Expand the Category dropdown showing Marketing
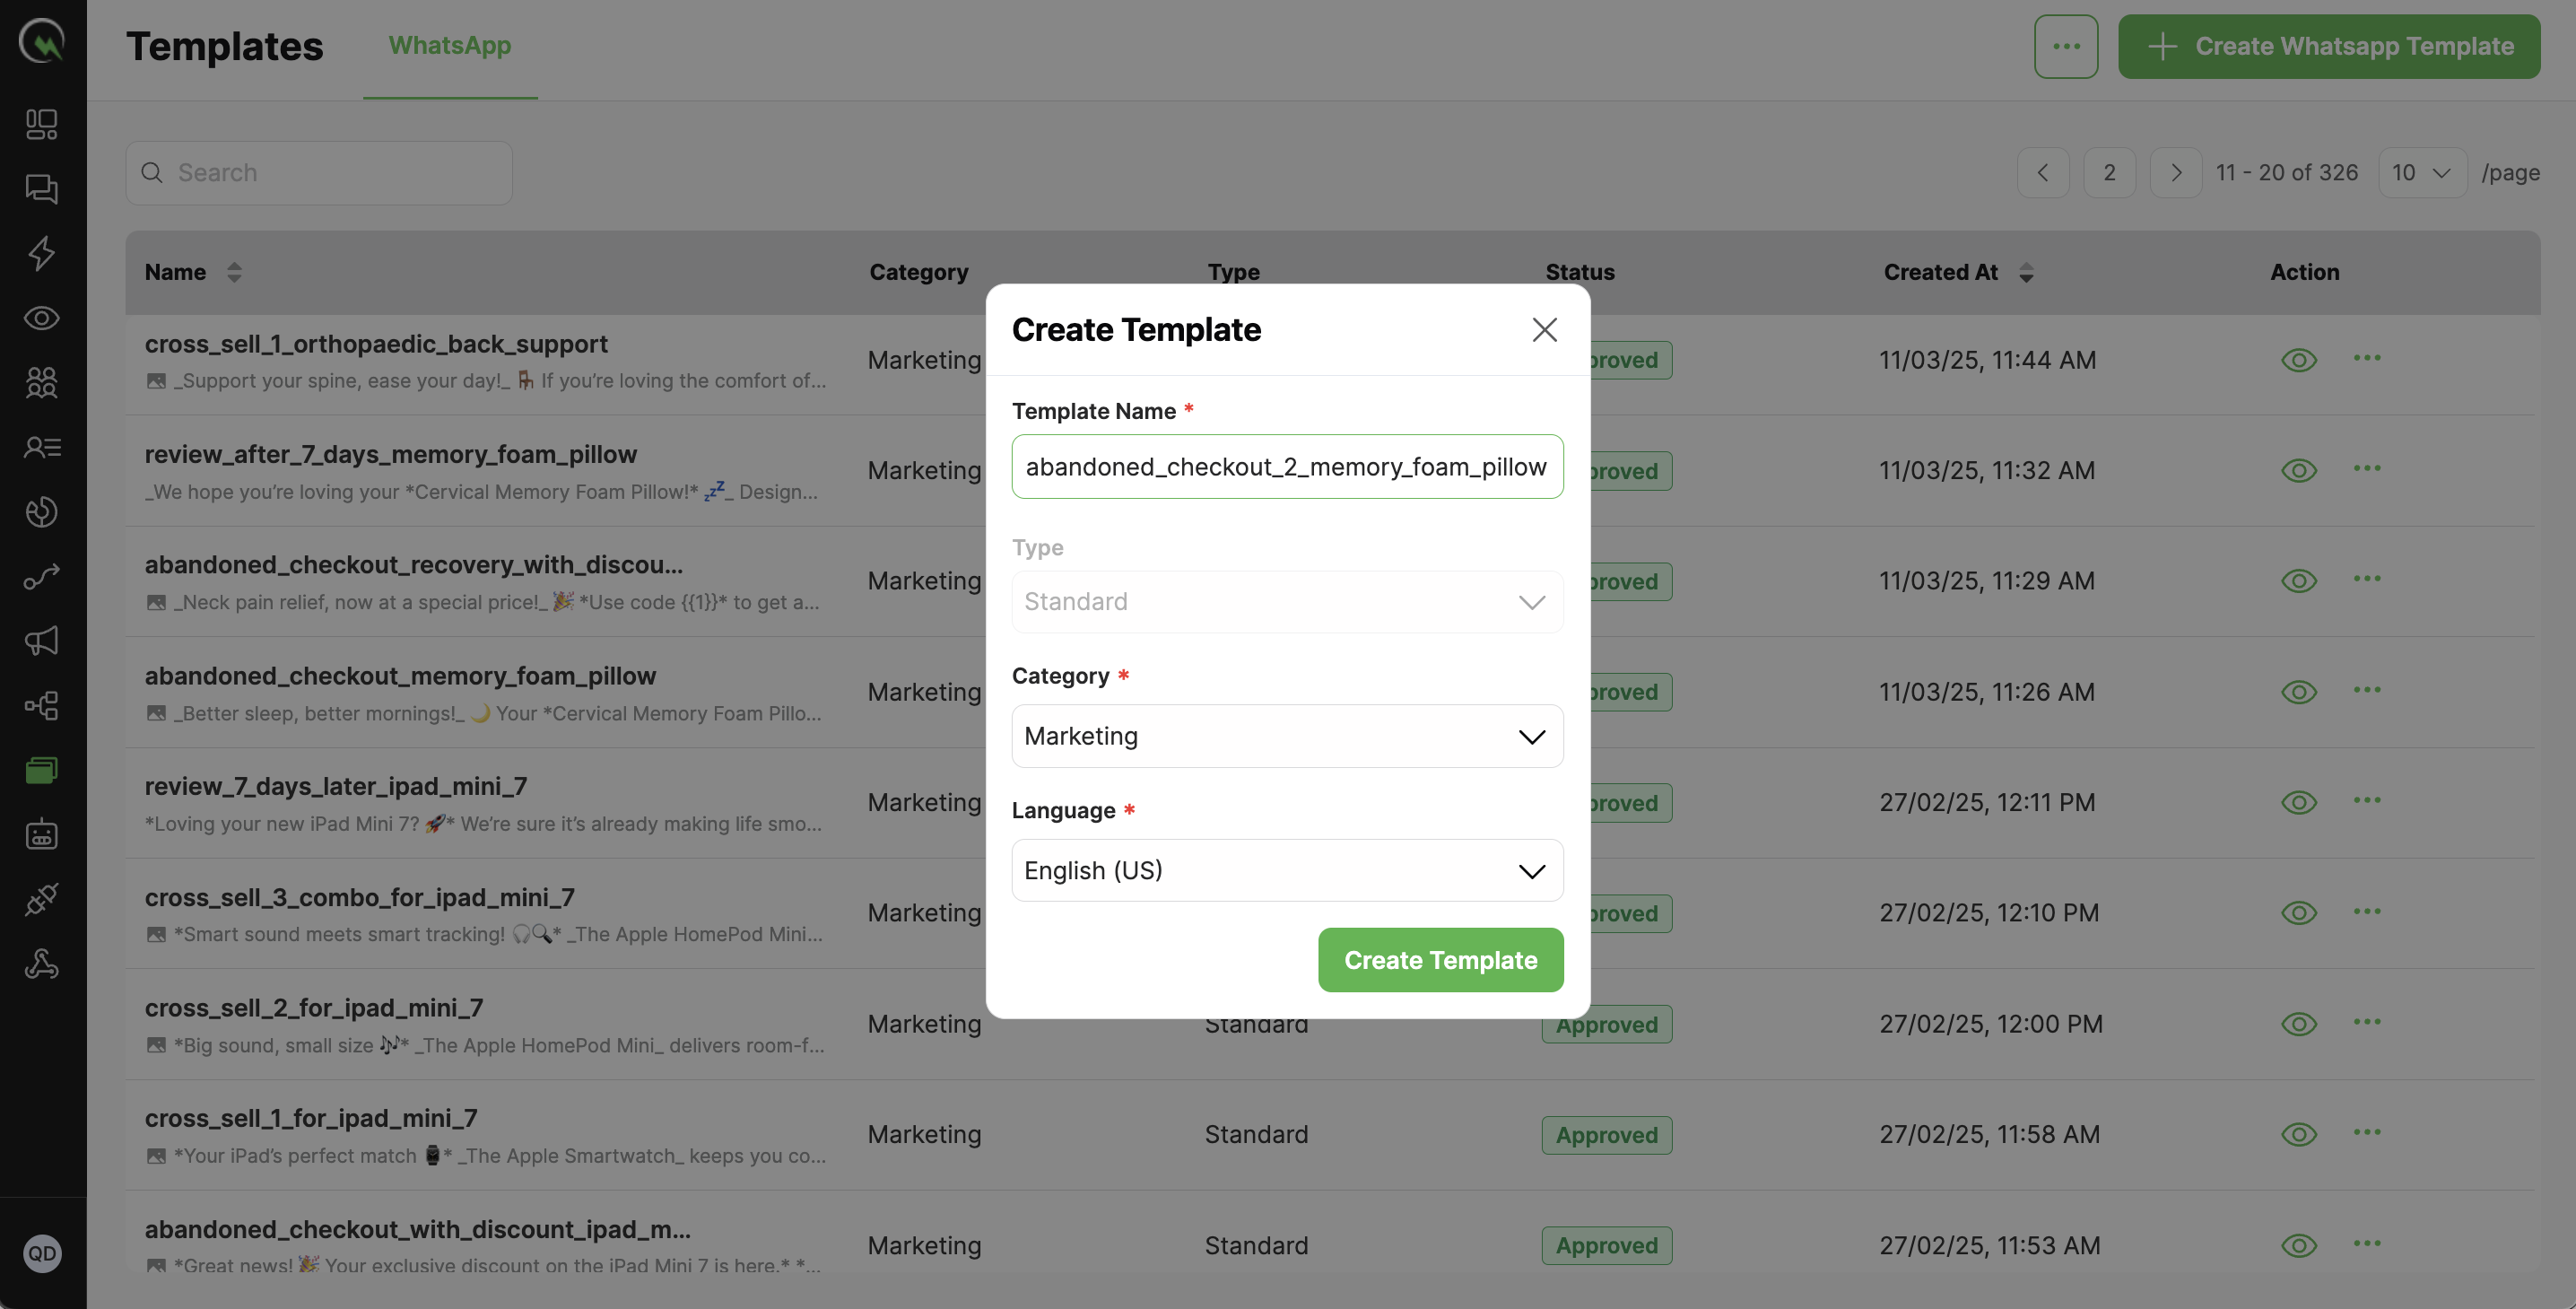The height and width of the screenshot is (1309, 2576). (x=1287, y=736)
